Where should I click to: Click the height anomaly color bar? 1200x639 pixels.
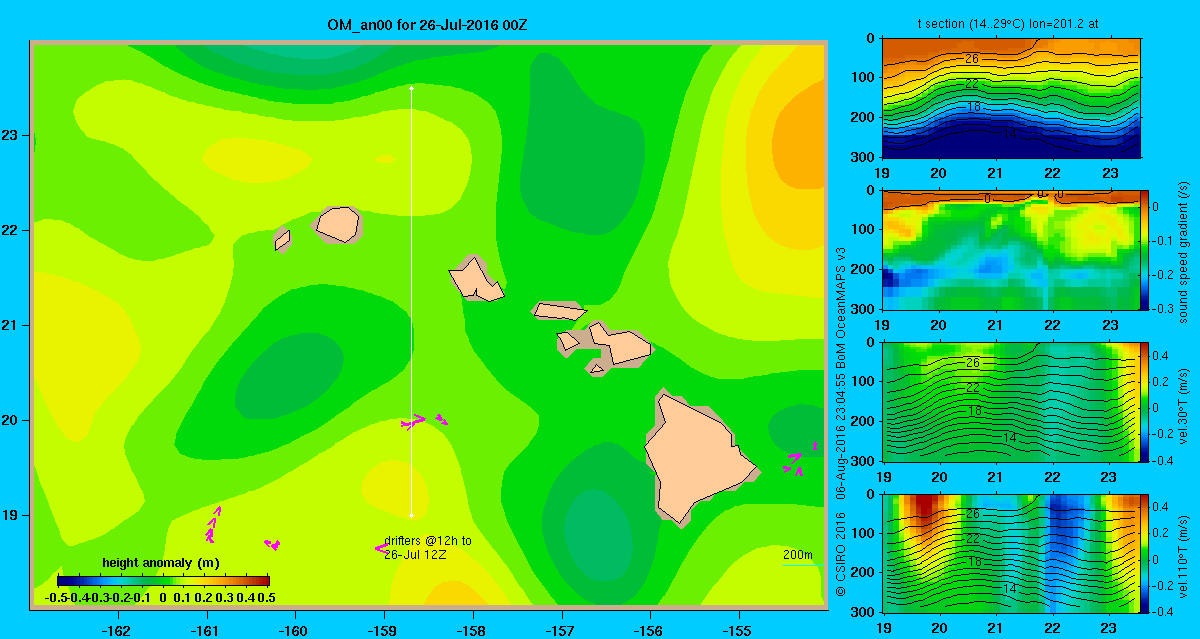click(163, 580)
